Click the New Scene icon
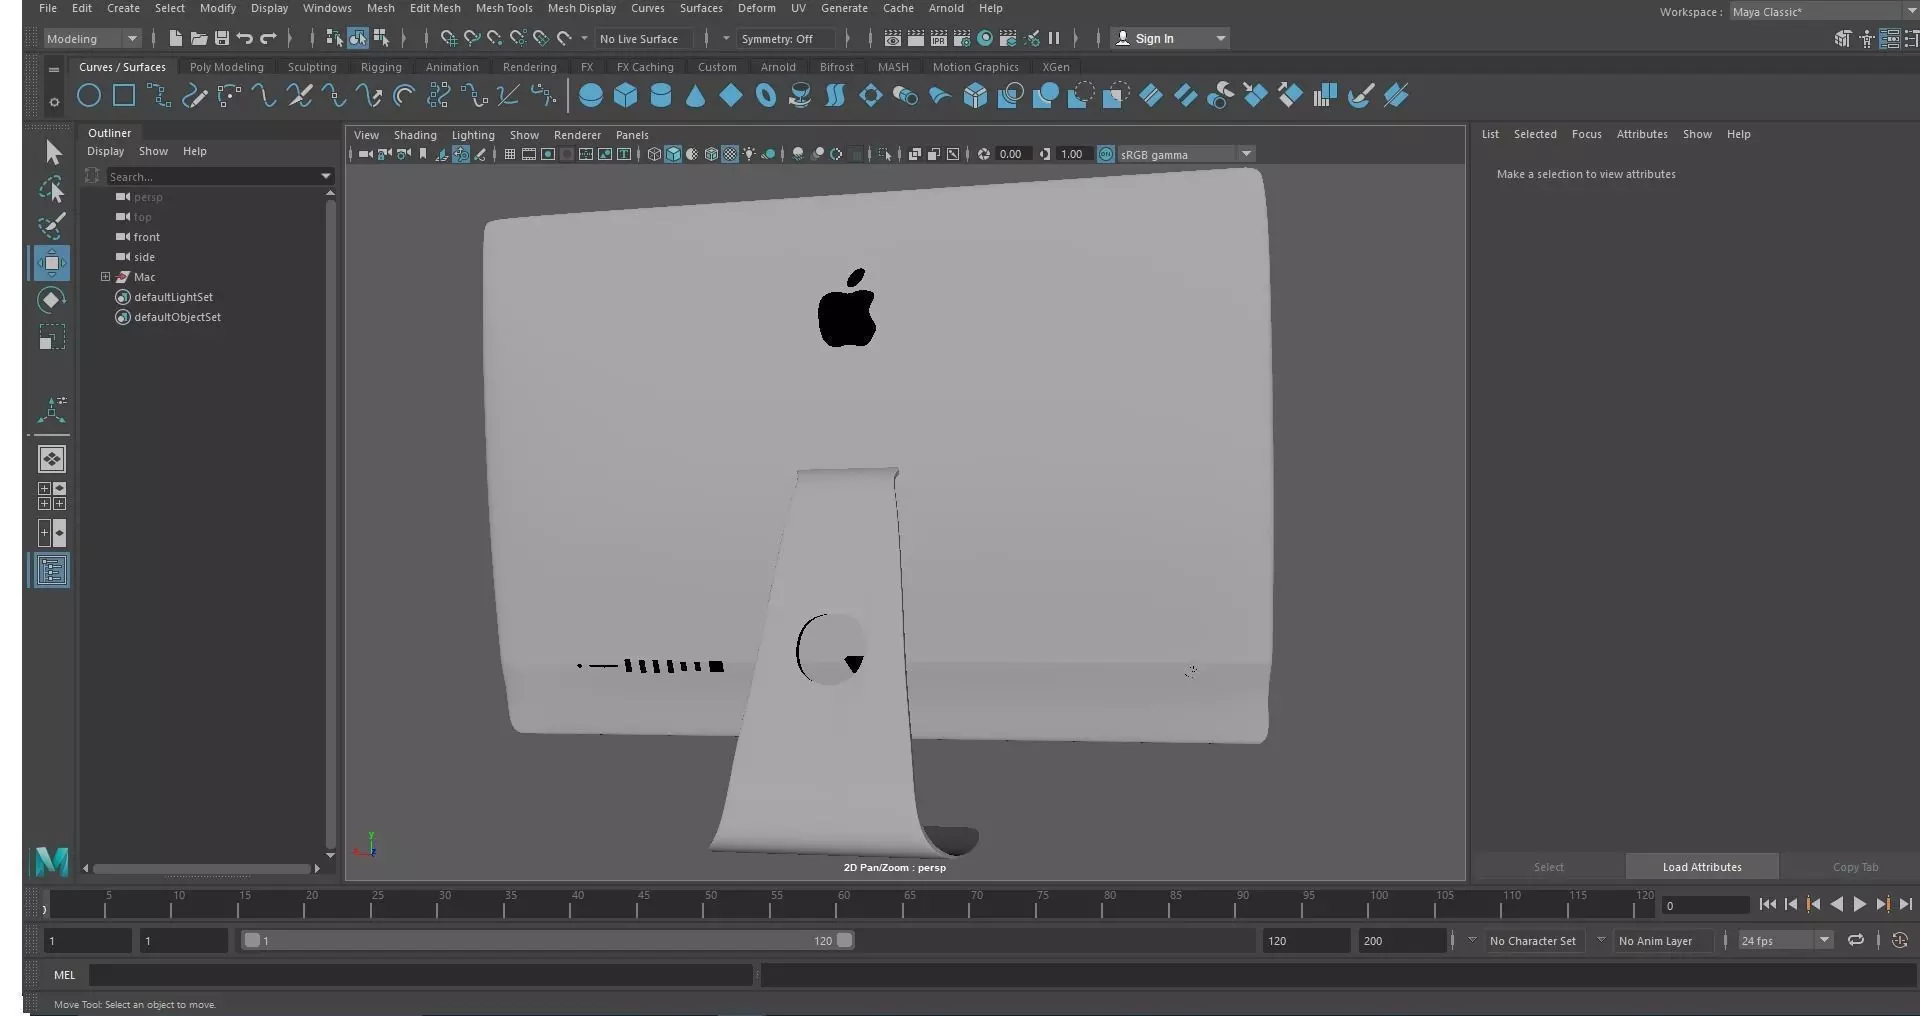1920x1016 pixels. 176,38
